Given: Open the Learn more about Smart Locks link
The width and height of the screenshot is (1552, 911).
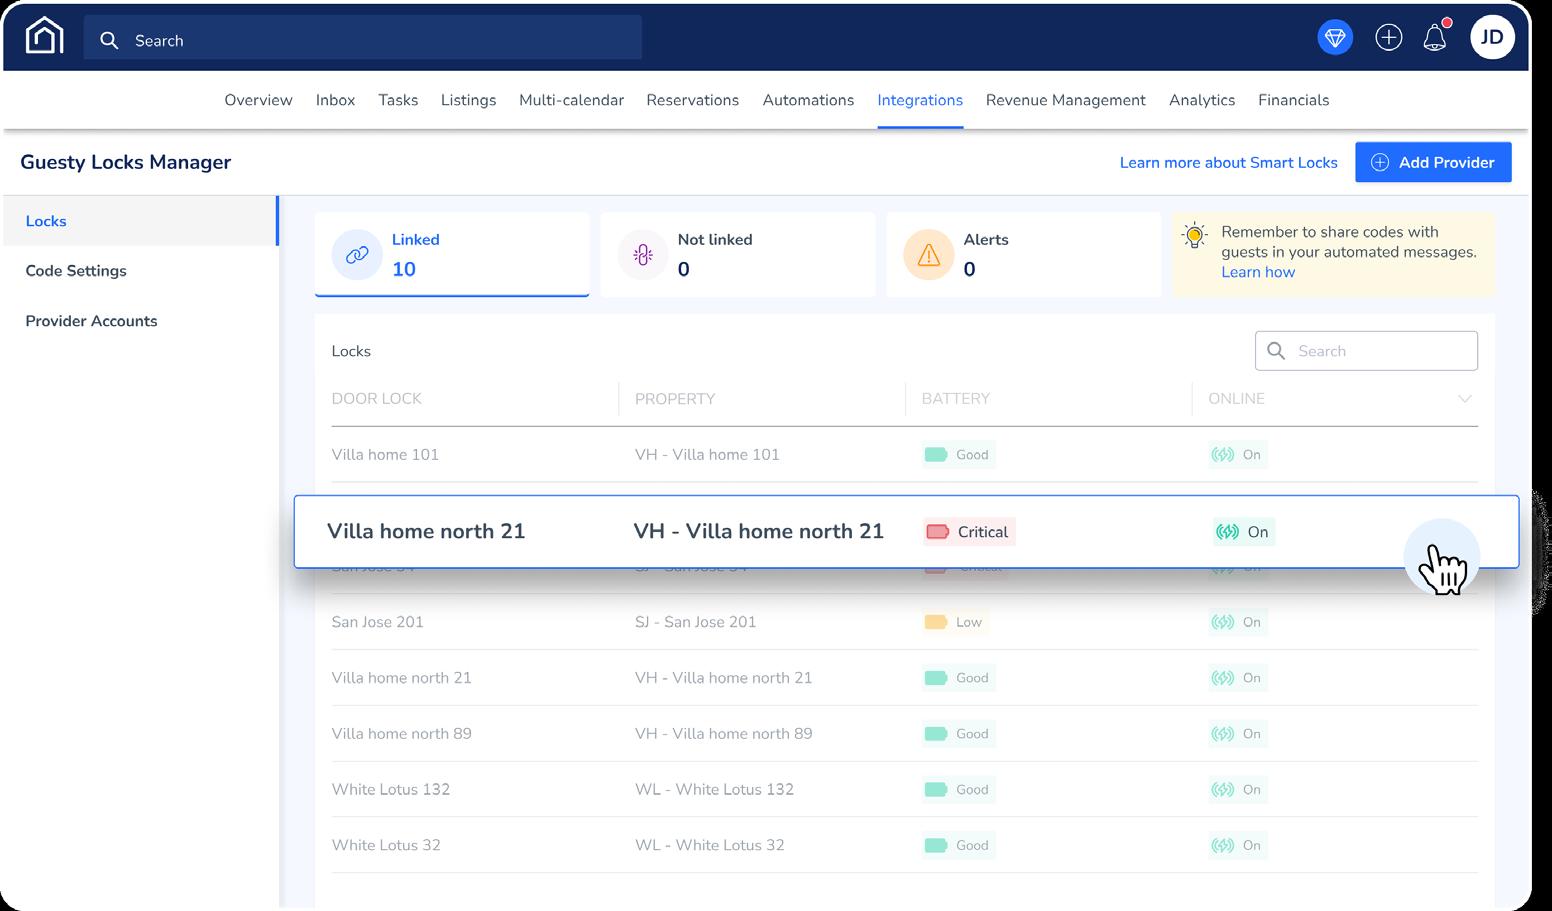Looking at the screenshot, I should pyautogui.click(x=1228, y=162).
